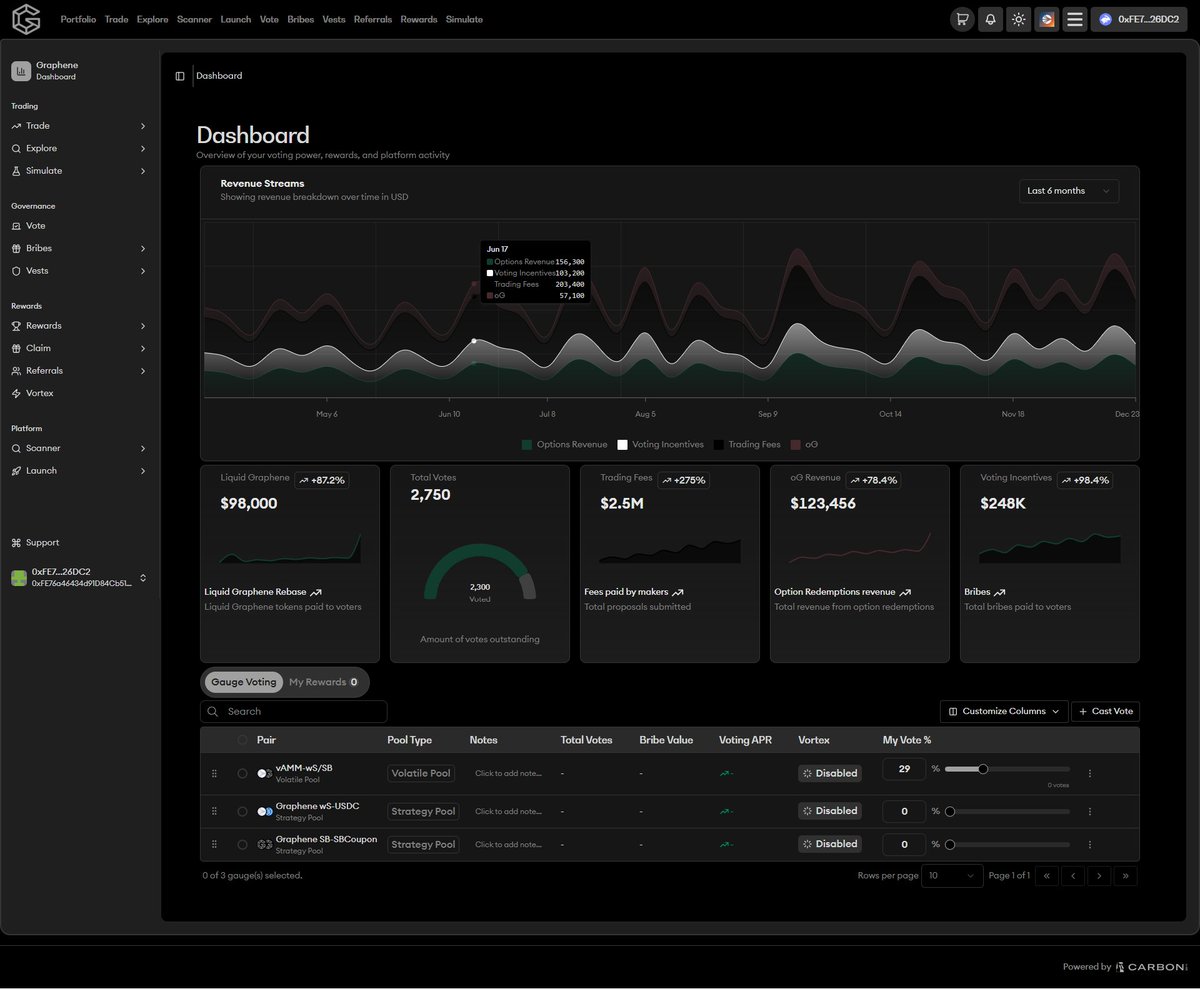Click Support command icon in sidebar
The image size is (1200, 989).
click(16, 543)
